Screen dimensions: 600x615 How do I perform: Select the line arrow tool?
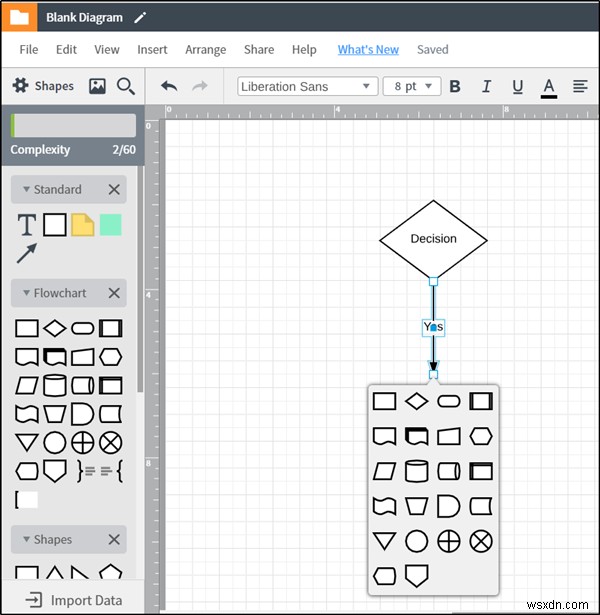27,253
